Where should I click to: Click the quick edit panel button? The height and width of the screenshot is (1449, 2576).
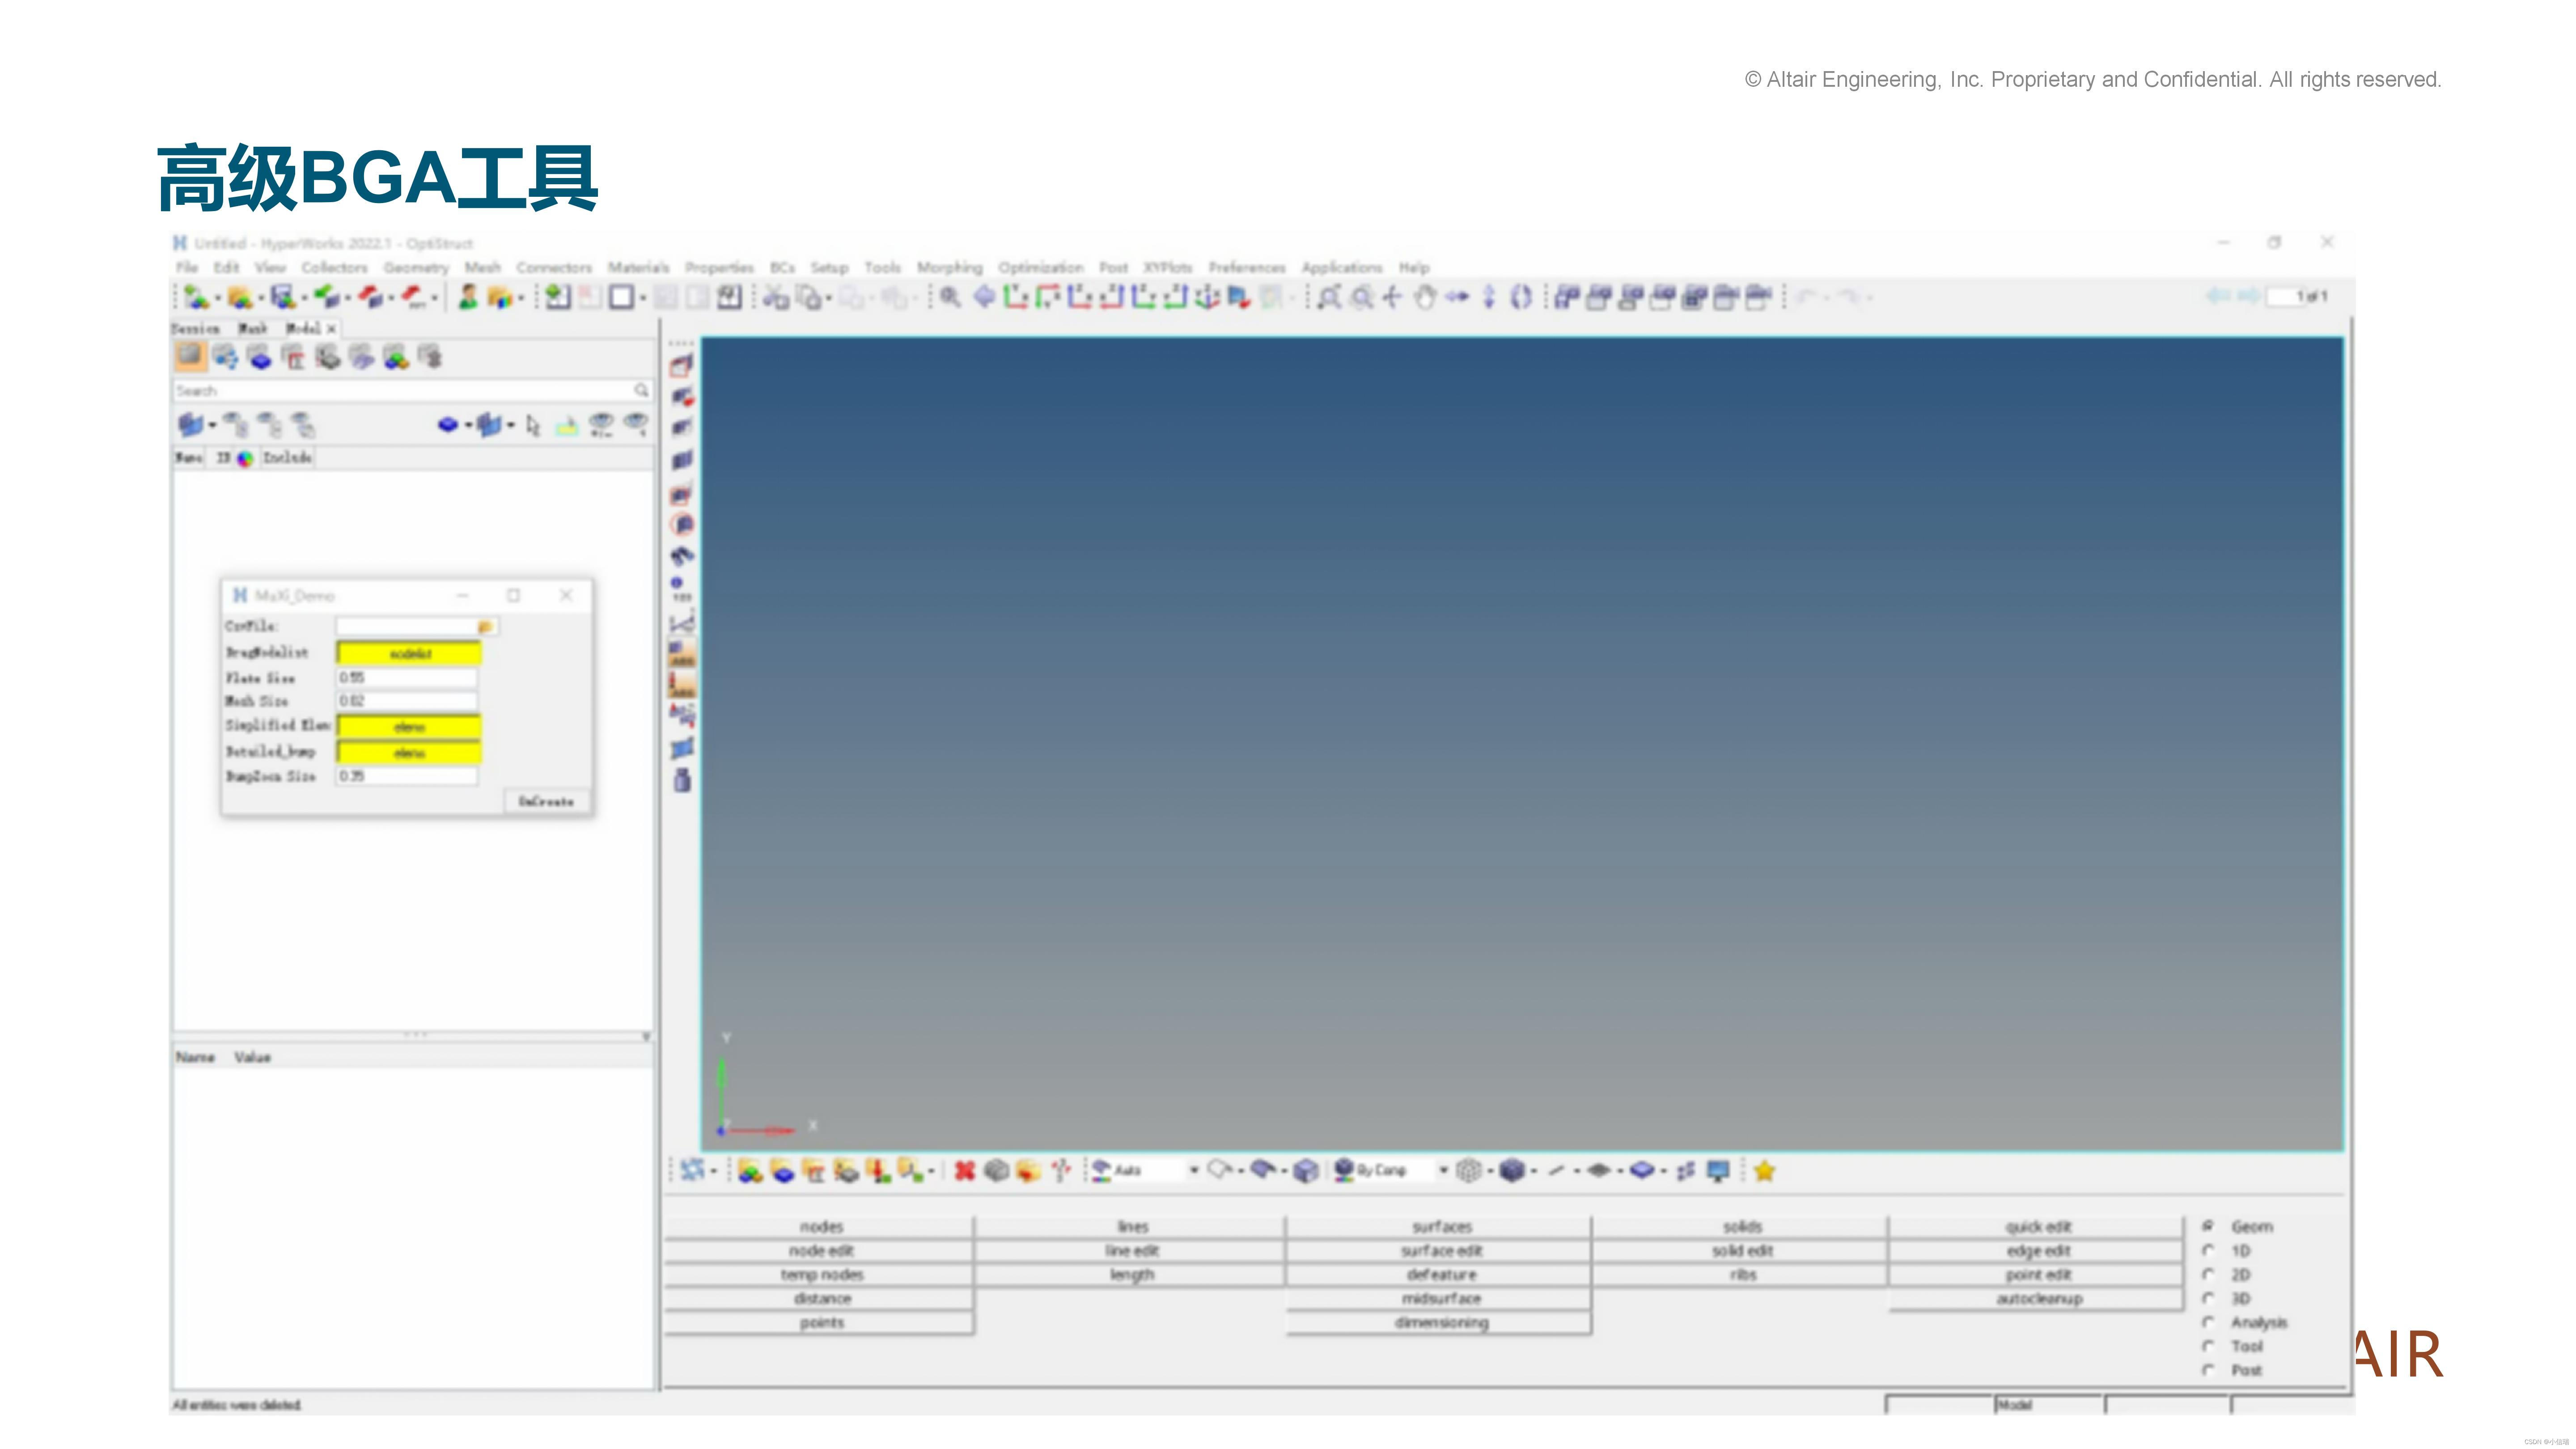point(2038,1227)
